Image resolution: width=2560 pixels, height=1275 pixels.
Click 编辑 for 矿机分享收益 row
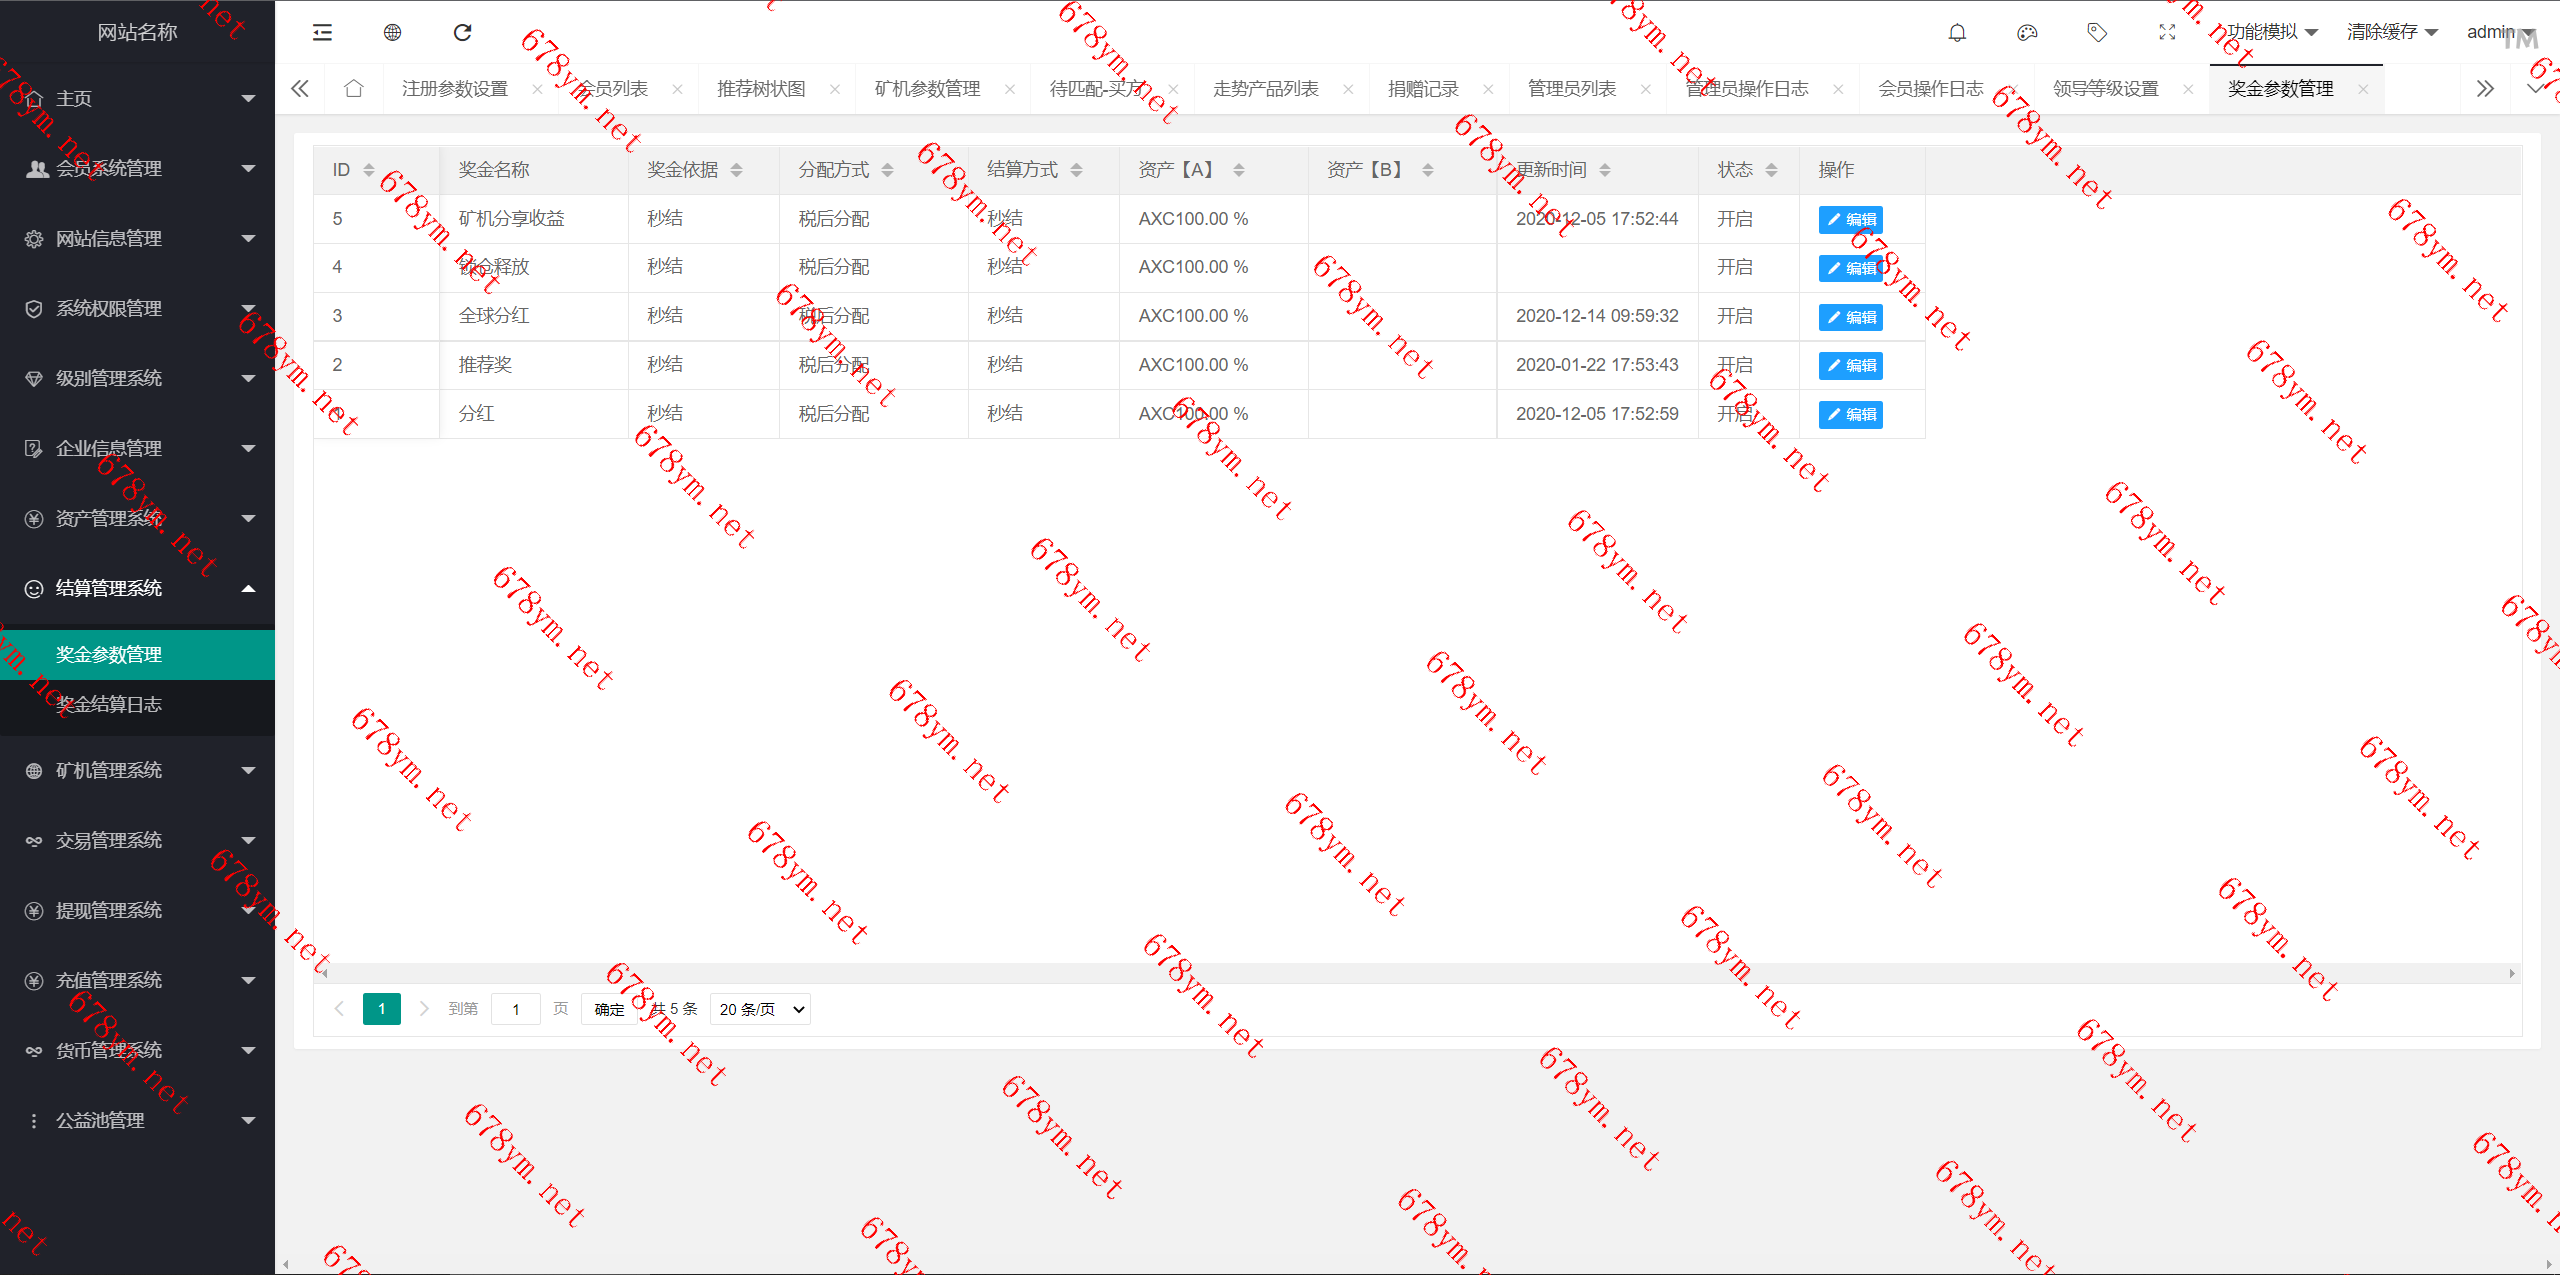point(1850,220)
